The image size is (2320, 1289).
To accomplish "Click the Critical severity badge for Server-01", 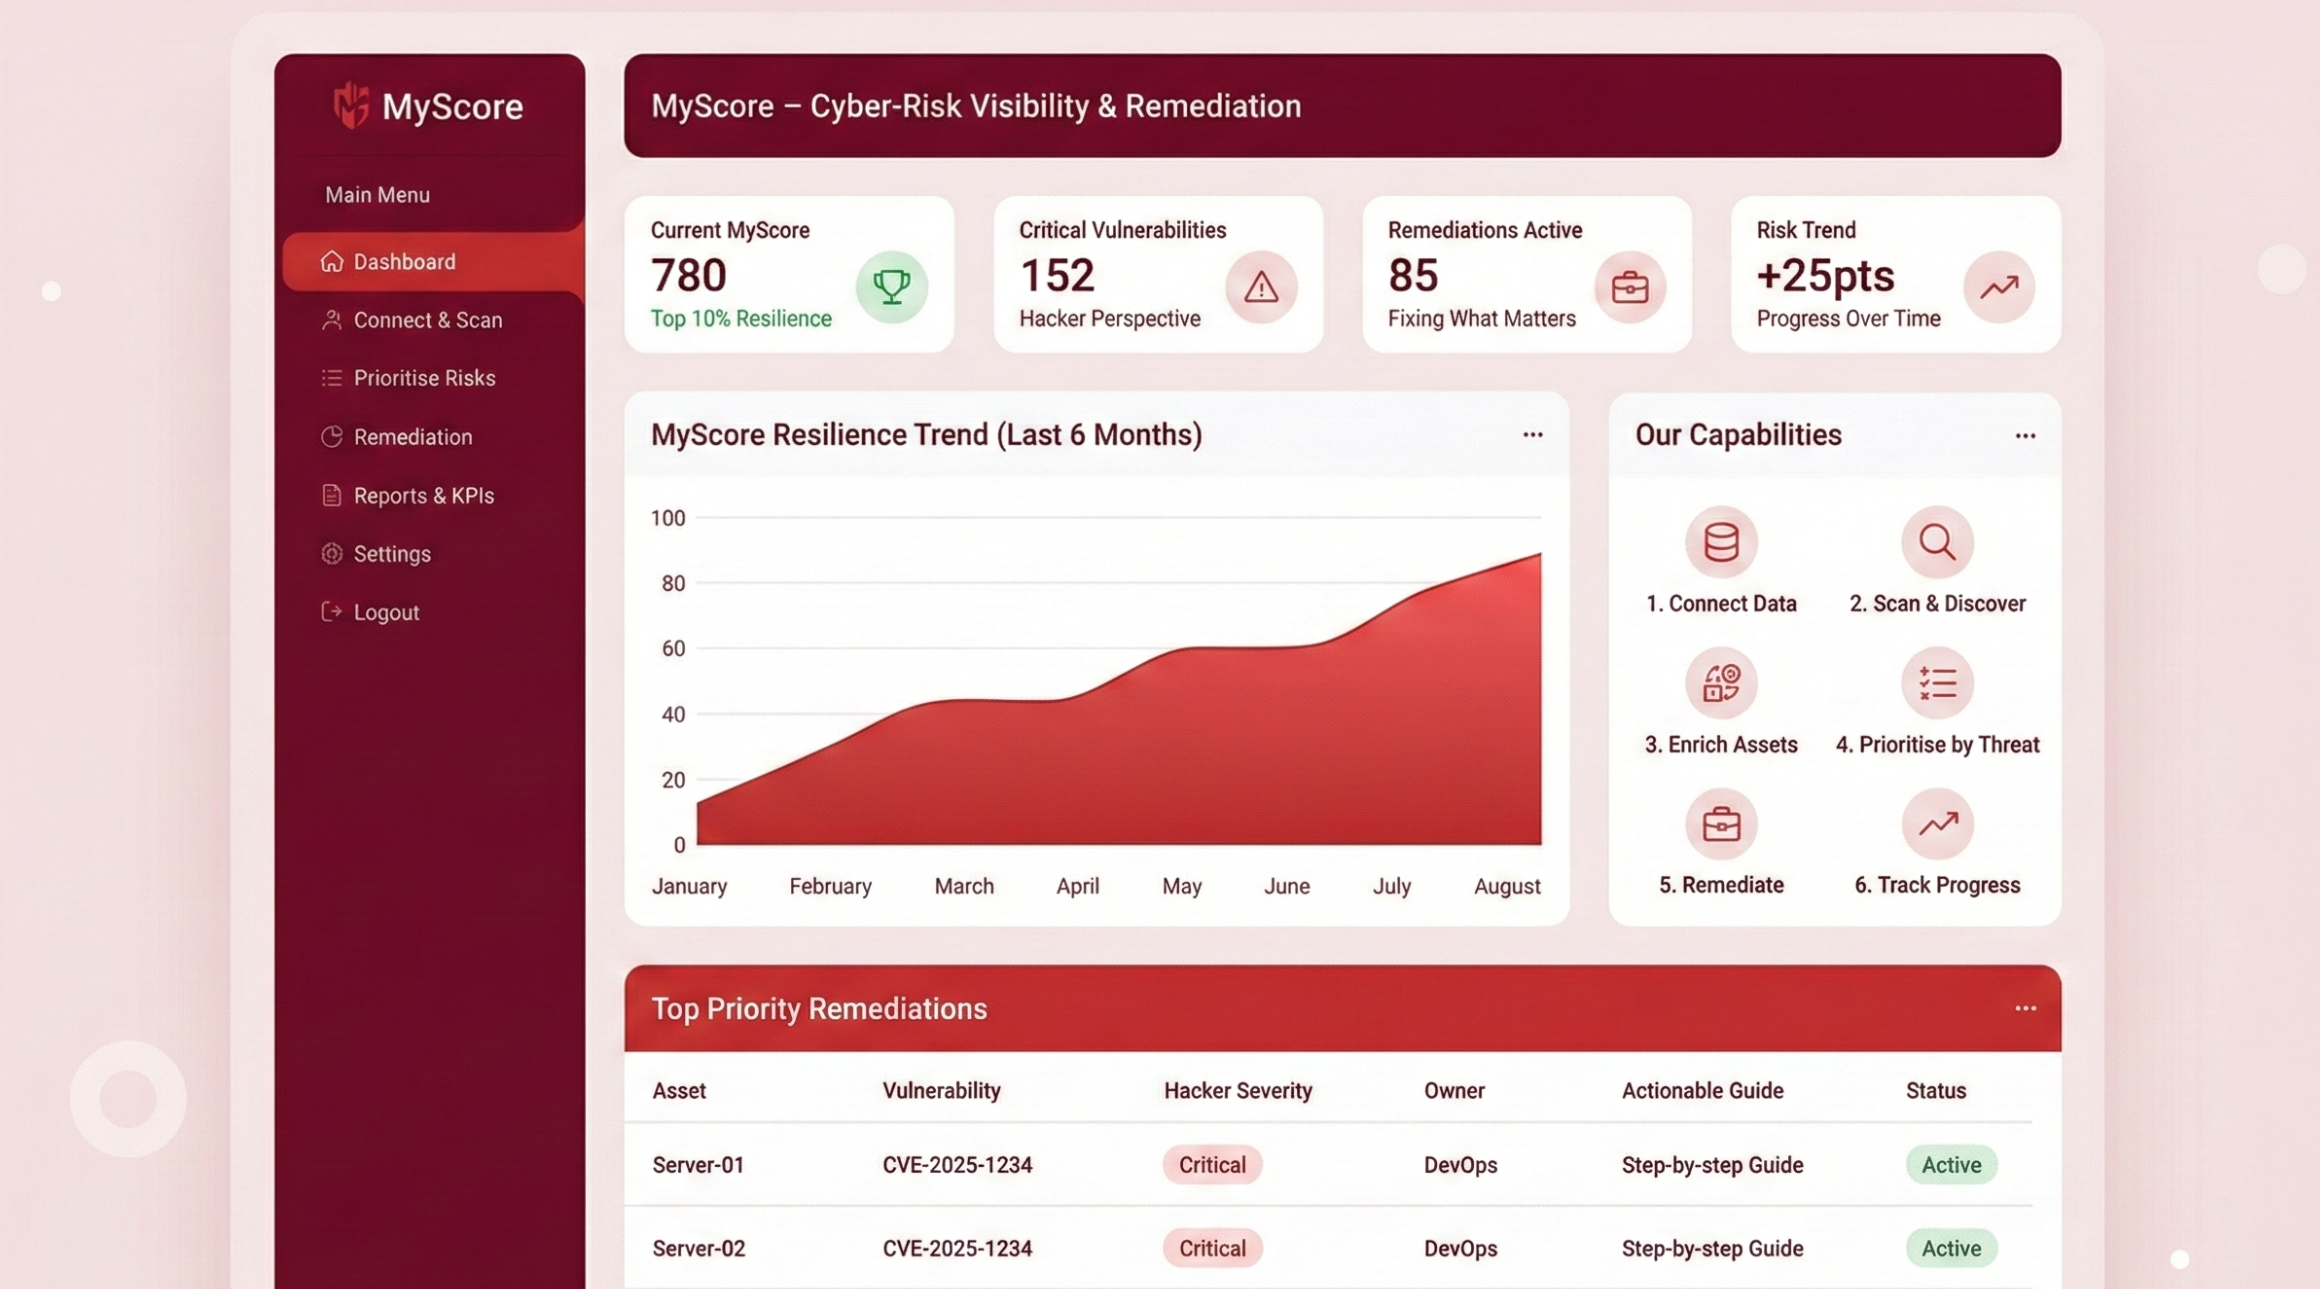I will pyautogui.click(x=1211, y=1164).
